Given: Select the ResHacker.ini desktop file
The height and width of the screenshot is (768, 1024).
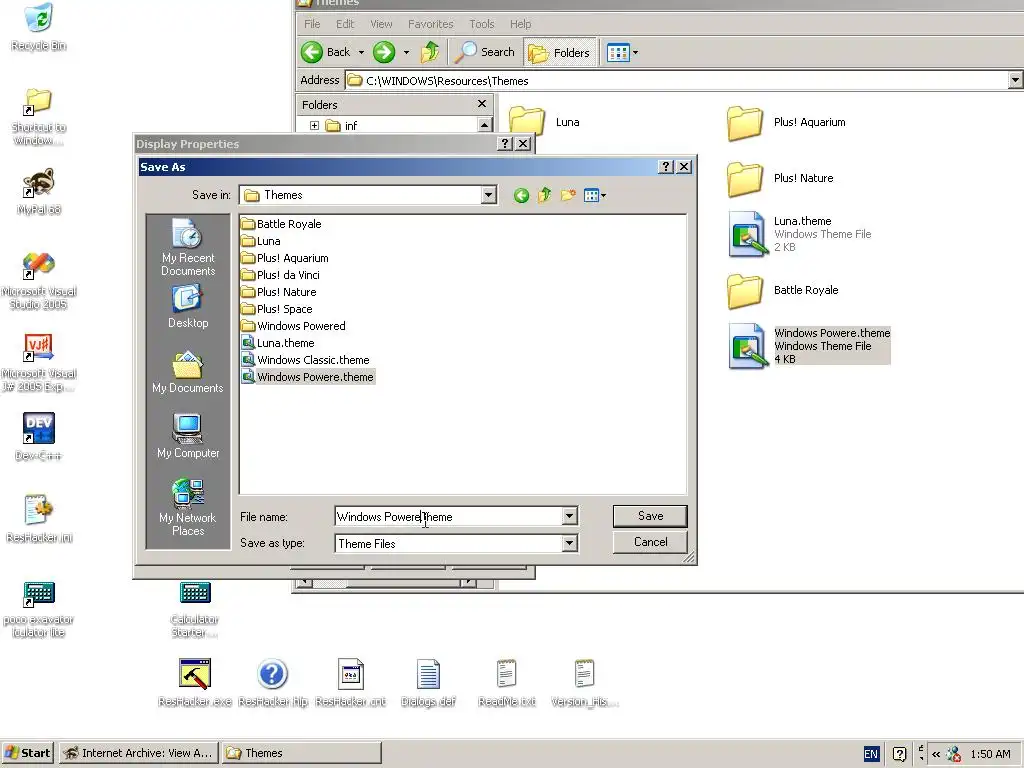Looking at the screenshot, I should tap(39, 519).
